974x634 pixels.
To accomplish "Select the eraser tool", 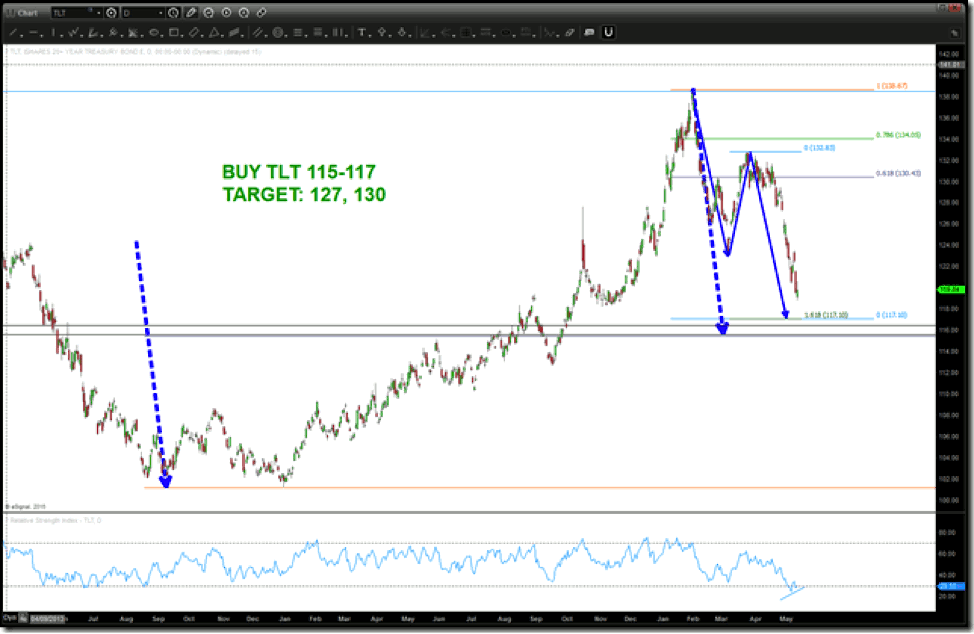I will (x=570, y=33).
